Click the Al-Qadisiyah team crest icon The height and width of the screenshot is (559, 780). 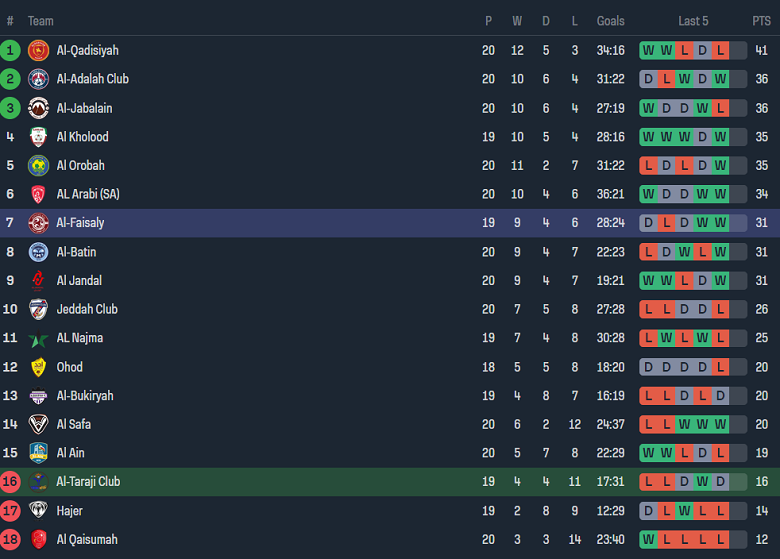pyautogui.click(x=38, y=50)
